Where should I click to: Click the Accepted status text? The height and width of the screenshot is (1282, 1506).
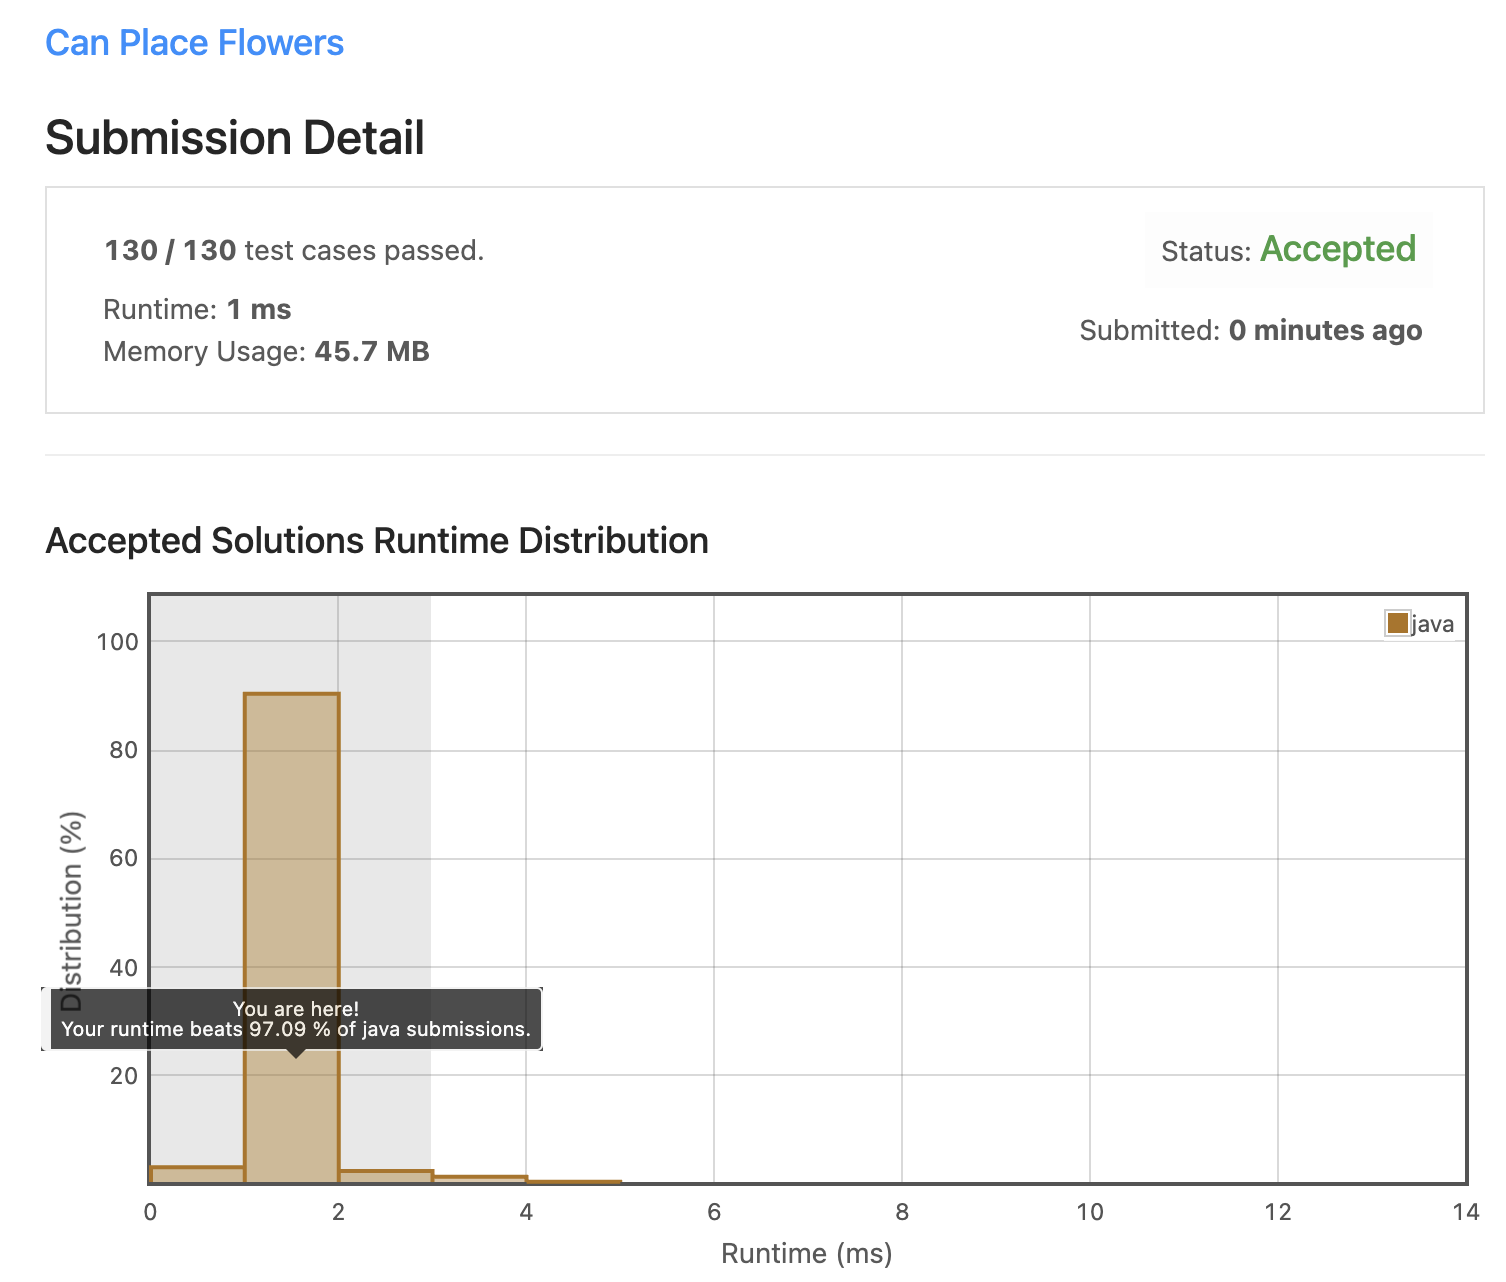1338,249
